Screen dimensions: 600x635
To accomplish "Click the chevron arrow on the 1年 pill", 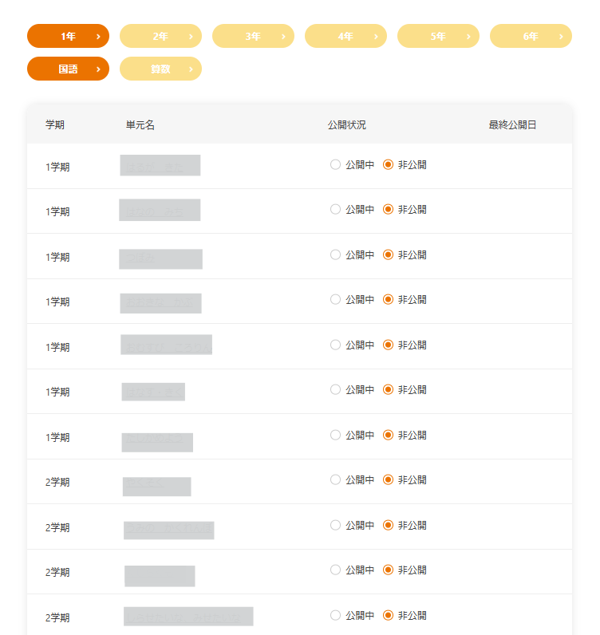I will tap(98, 36).
